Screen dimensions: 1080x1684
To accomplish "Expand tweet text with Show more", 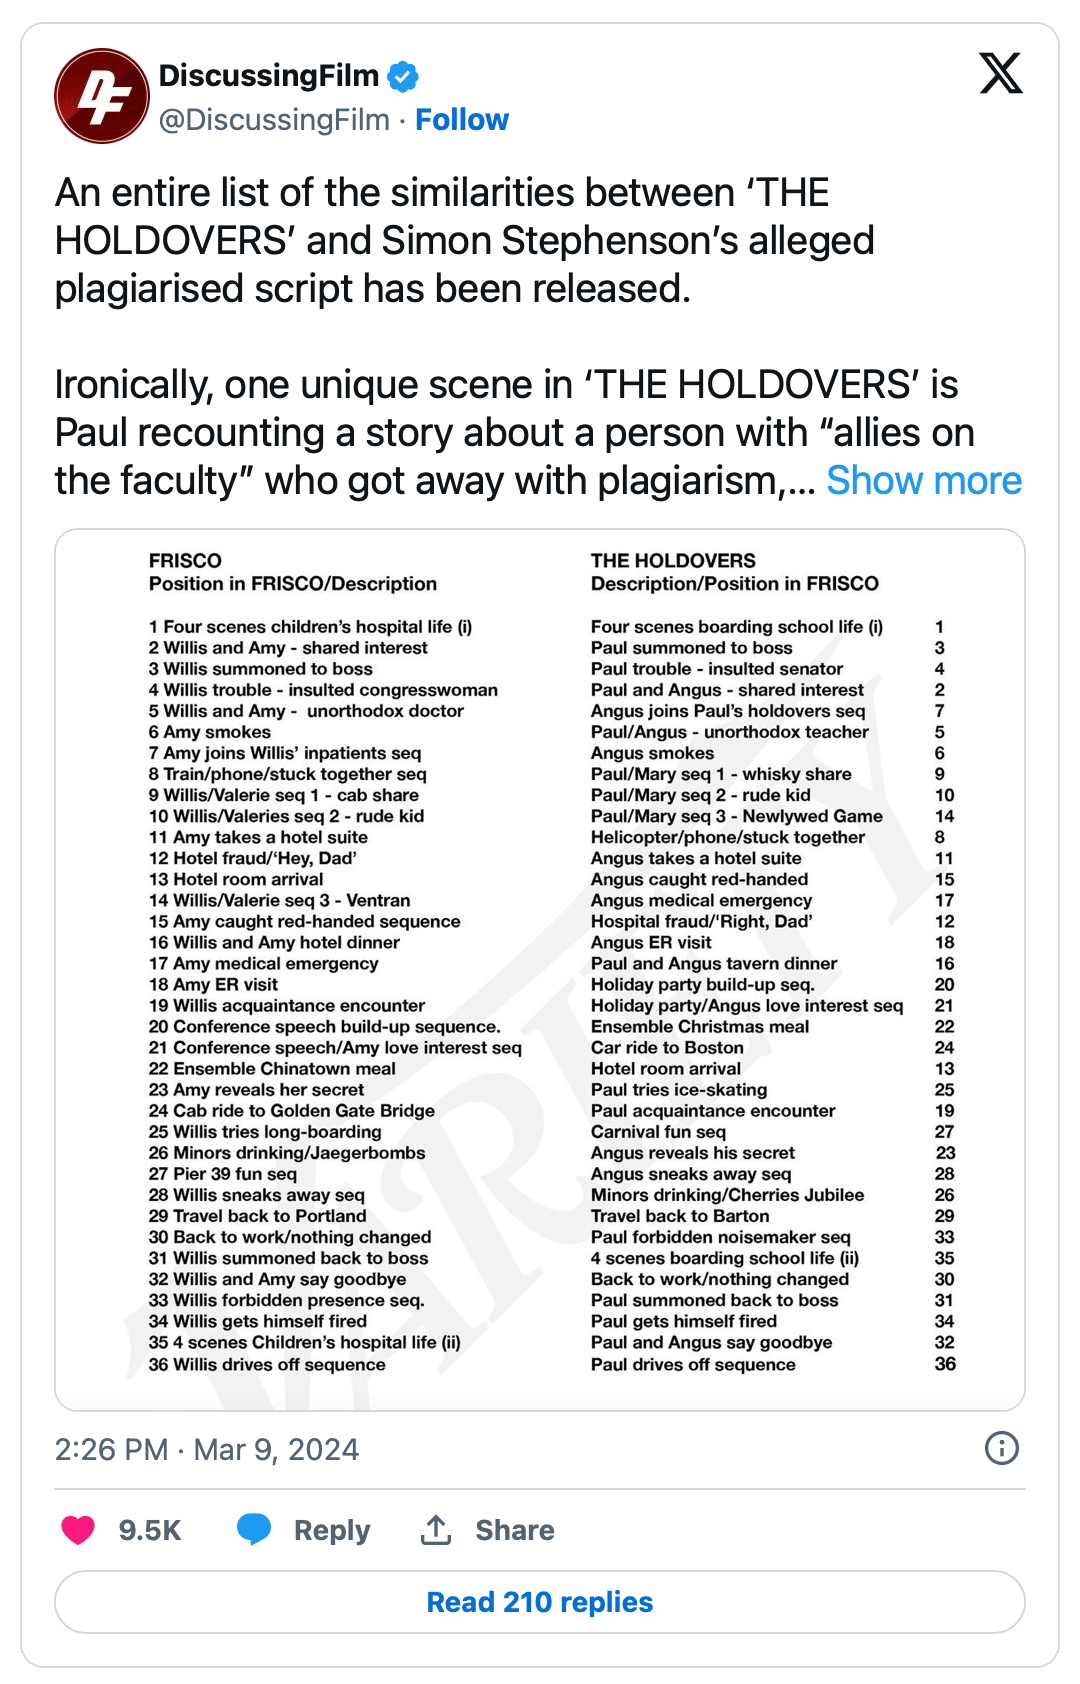I will coord(923,481).
